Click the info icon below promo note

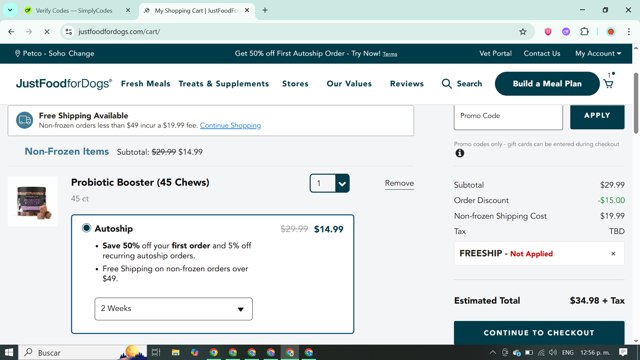pyautogui.click(x=460, y=153)
